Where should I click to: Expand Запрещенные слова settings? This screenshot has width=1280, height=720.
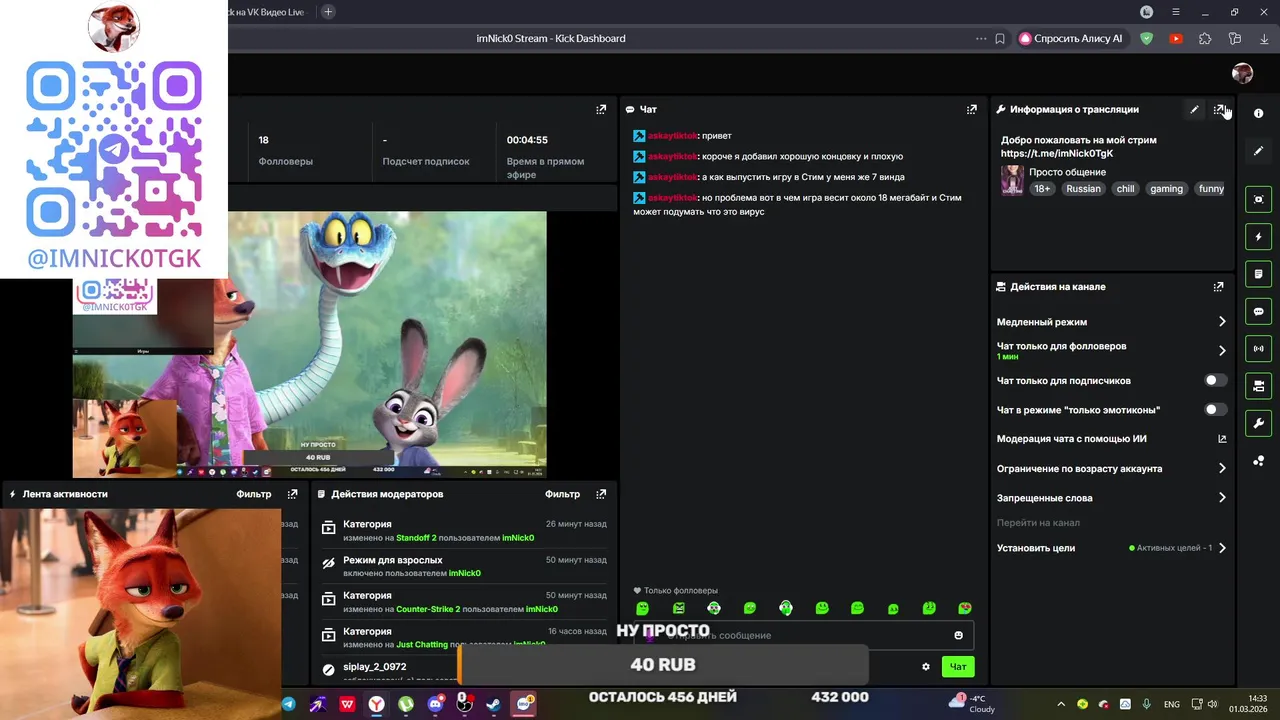click(1111, 498)
